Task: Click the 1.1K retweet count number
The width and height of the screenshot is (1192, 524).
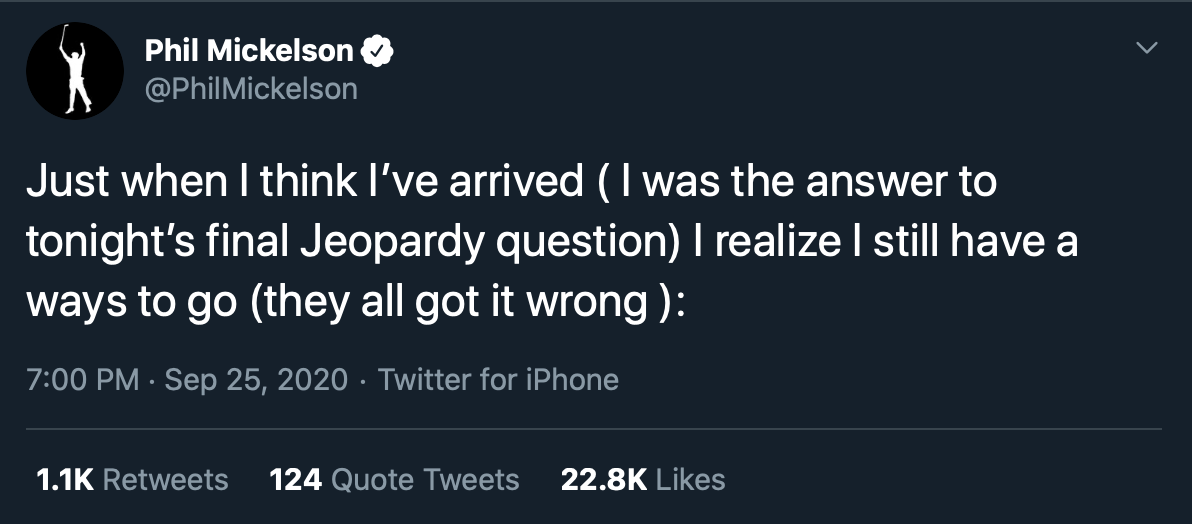Action: tap(65, 479)
